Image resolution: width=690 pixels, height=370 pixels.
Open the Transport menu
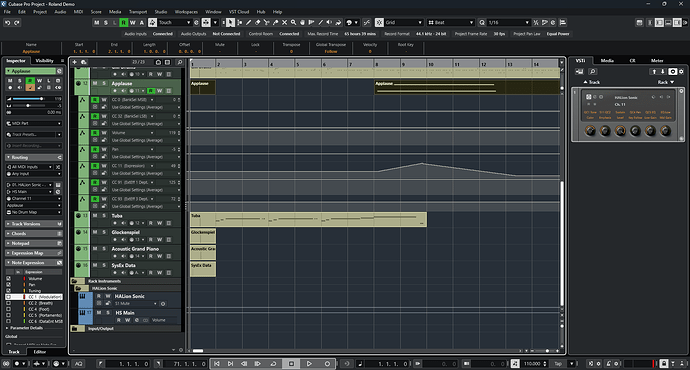138,12
